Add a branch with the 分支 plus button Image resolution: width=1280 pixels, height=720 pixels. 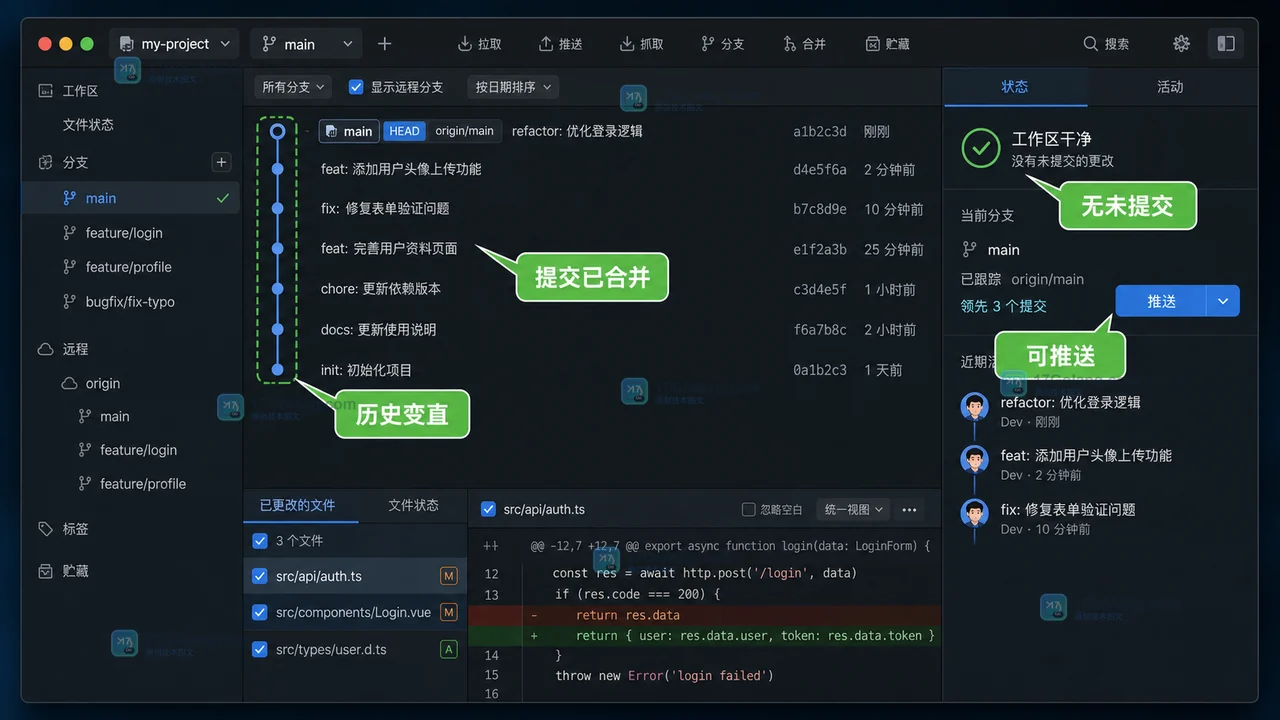click(222, 162)
